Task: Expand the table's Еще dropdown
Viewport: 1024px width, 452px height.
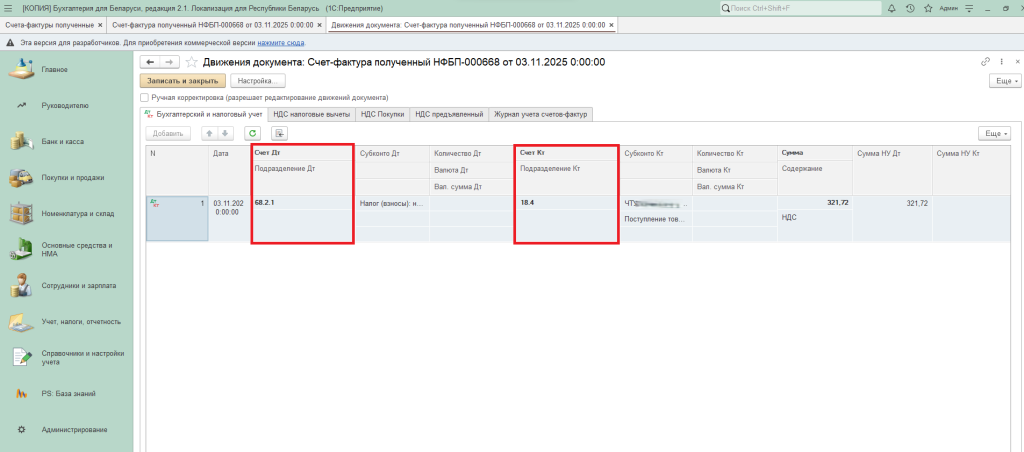Action: (993, 133)
